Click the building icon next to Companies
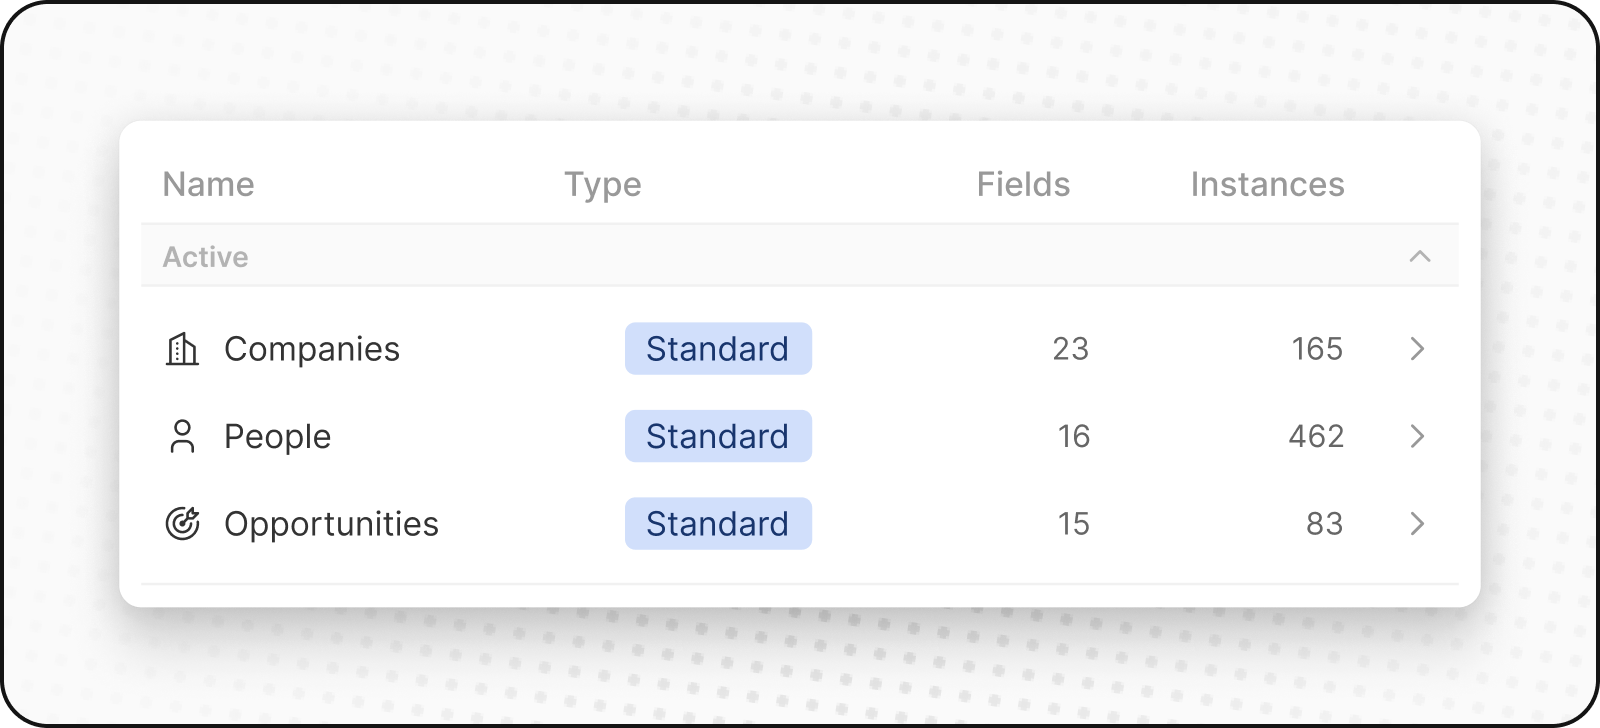 tap(181, 348)
